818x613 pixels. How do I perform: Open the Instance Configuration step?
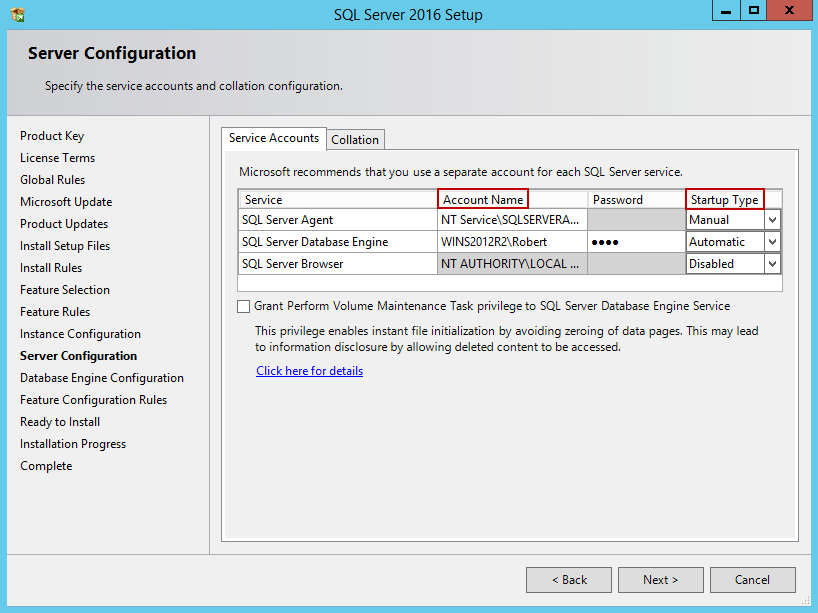(x=80, y=333)
